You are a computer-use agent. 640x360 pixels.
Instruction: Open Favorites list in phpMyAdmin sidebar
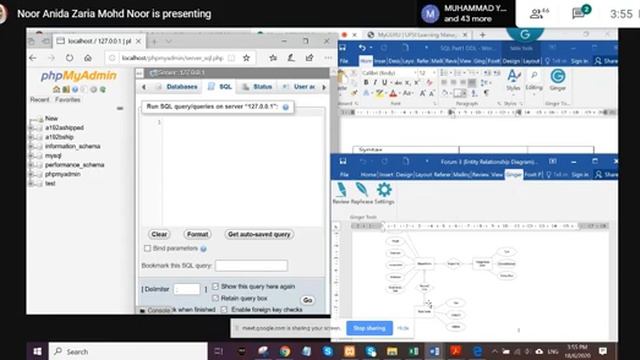click(x=68, y=100)
